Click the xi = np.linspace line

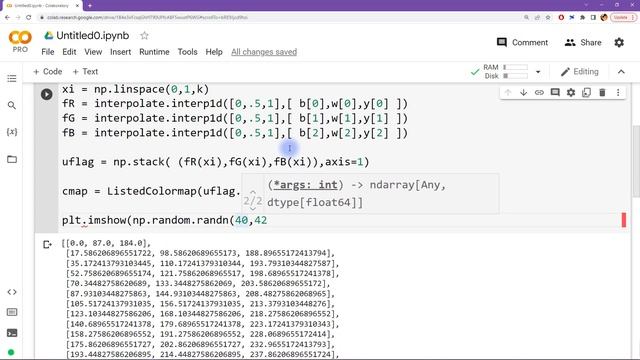136,89
